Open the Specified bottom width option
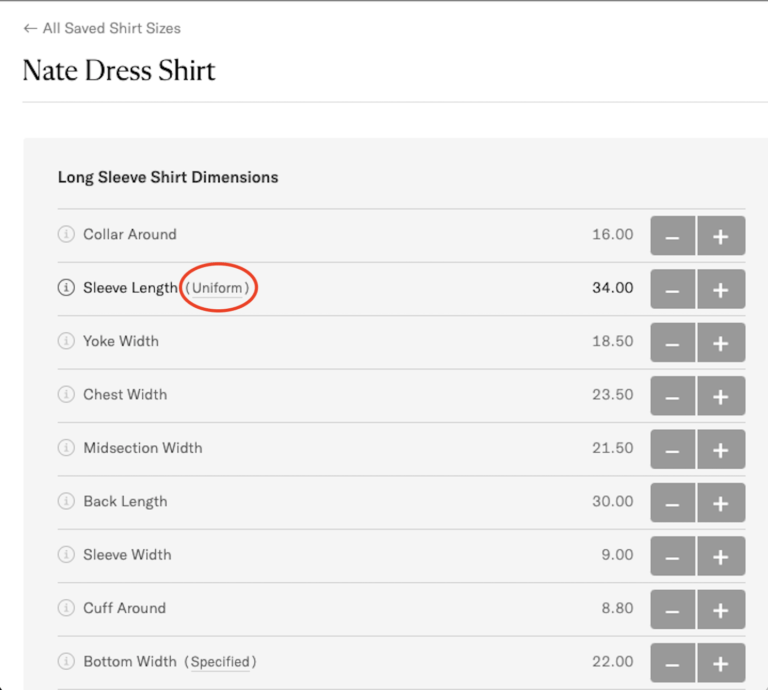Viewport: 768px width, 690px height. pyautogui.click(x=220, y=662)
